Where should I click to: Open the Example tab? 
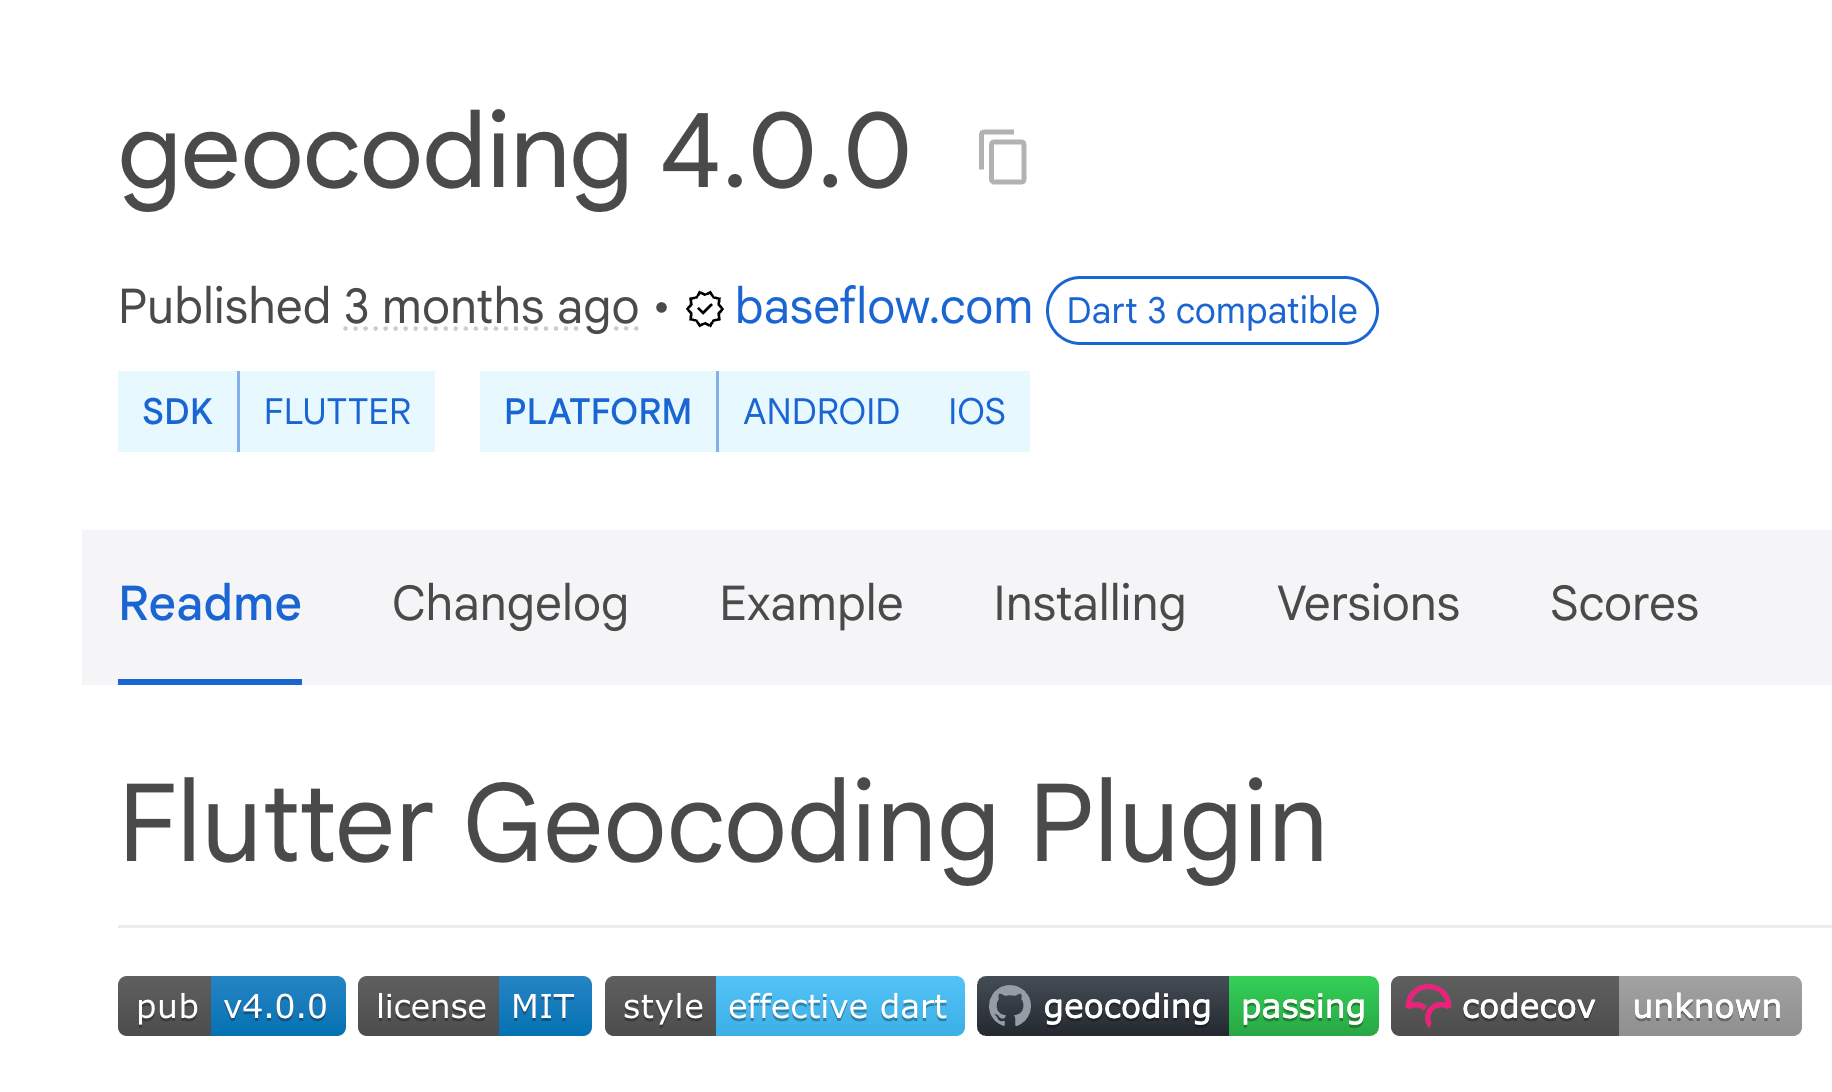[x=811, y=606]
